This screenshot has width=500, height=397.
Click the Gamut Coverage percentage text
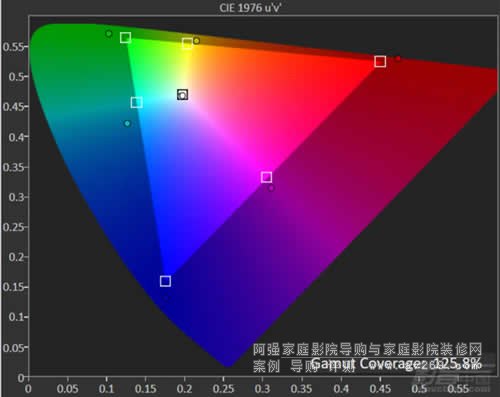point(397,363)
